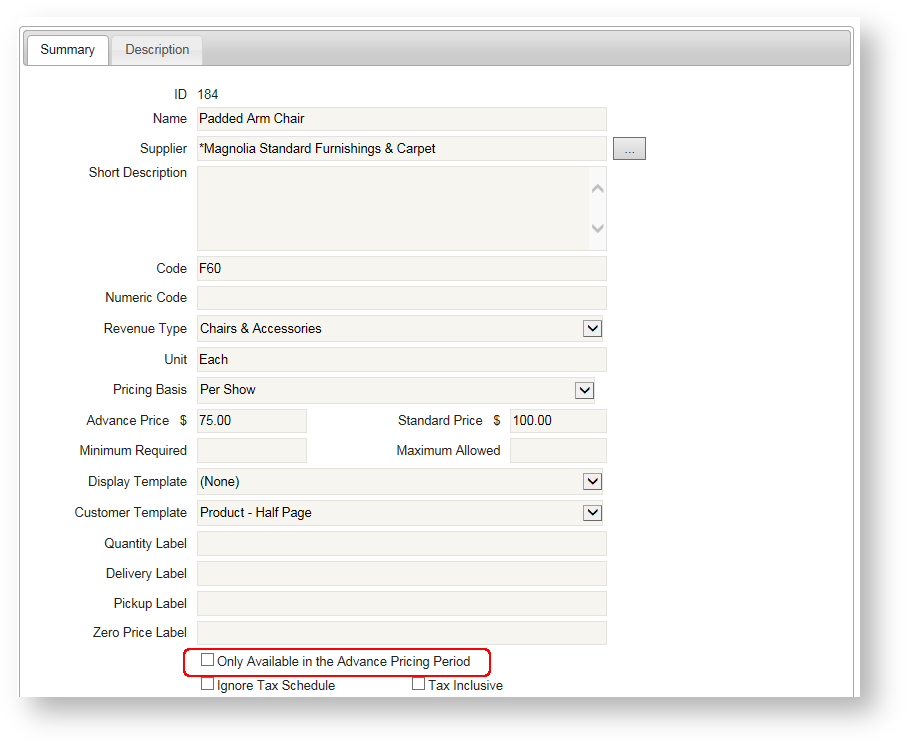Screen dimensions: 908x745
Task: Select the Padded Arm Chair name field
Action: tap(400, 118)
